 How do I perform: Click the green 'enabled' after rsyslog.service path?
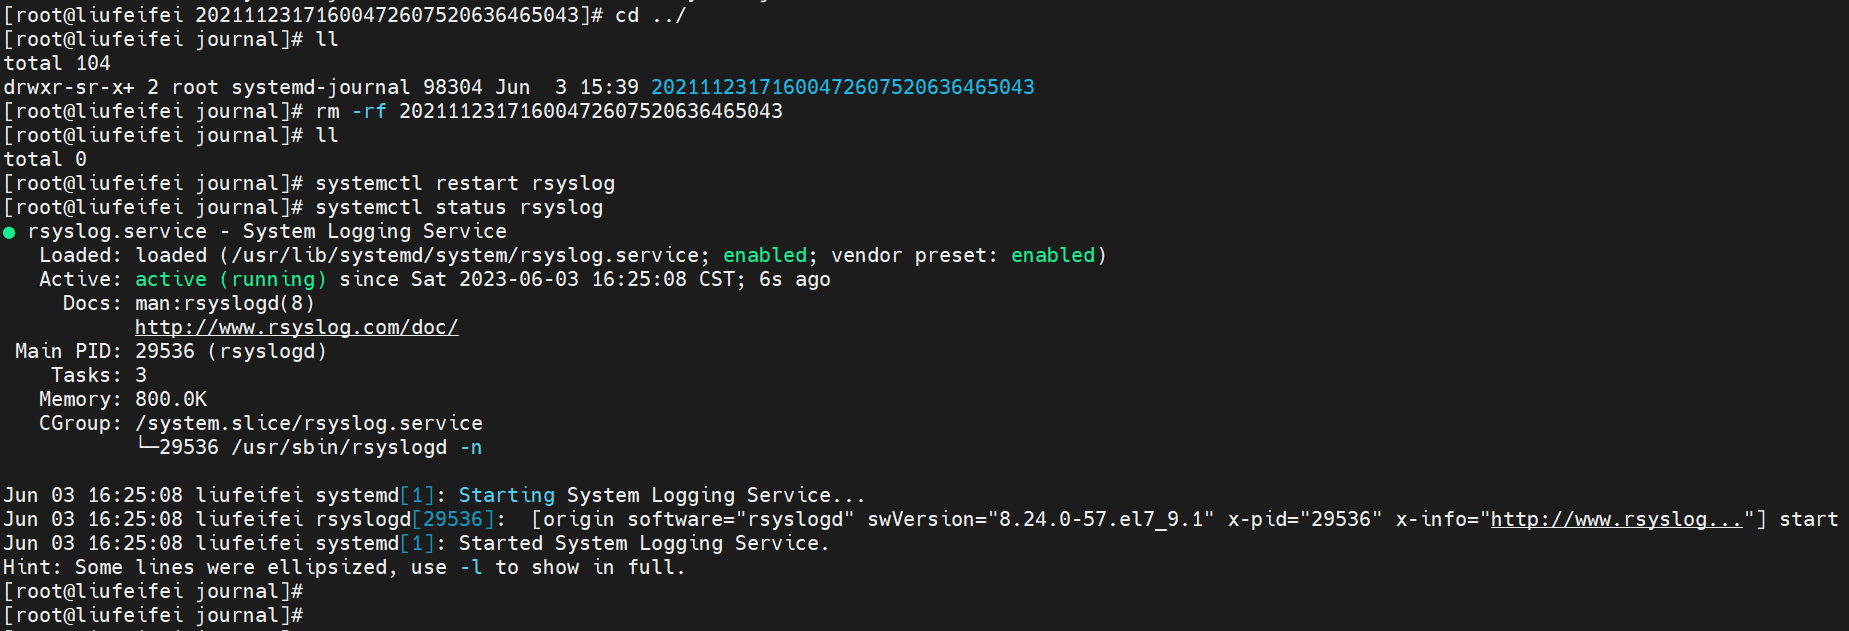click(x=765, y=256)
